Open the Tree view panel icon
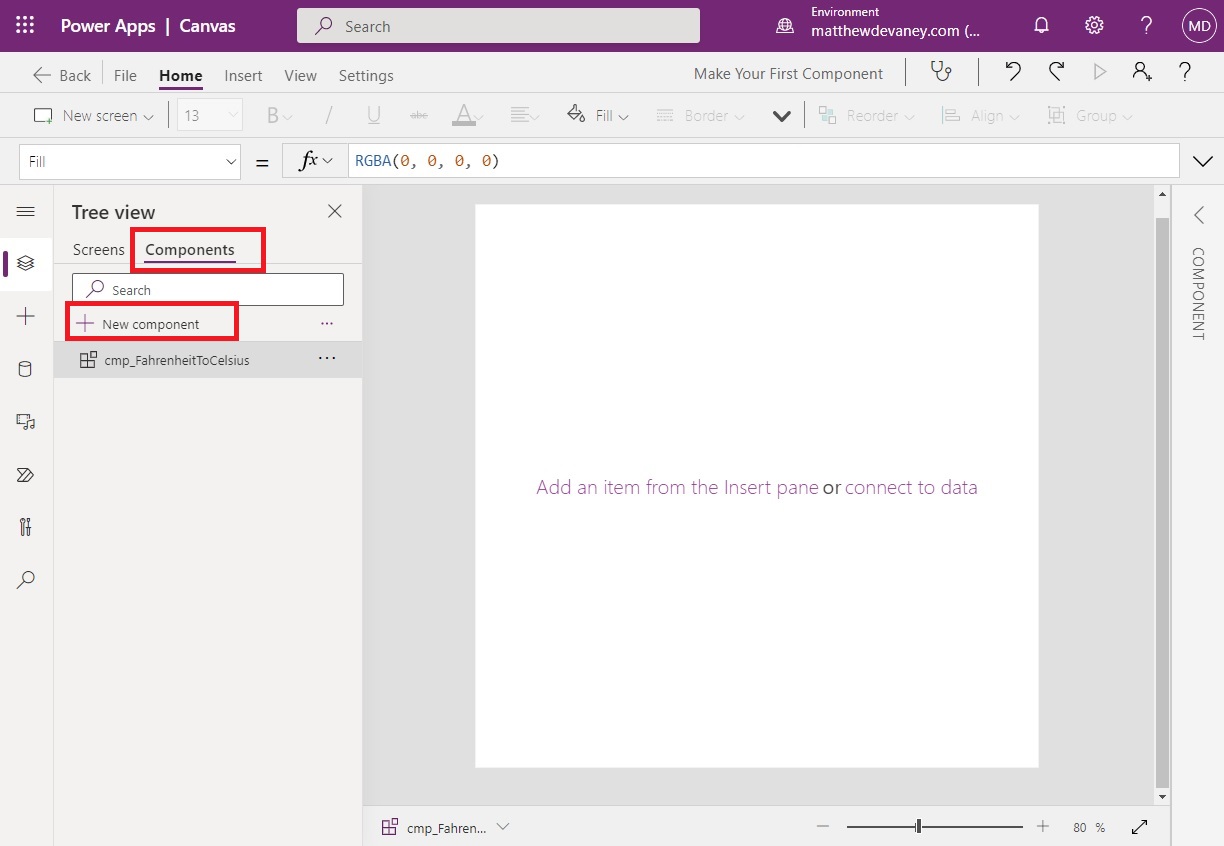This screenshot has height=846, width=1224. (26, 263)
